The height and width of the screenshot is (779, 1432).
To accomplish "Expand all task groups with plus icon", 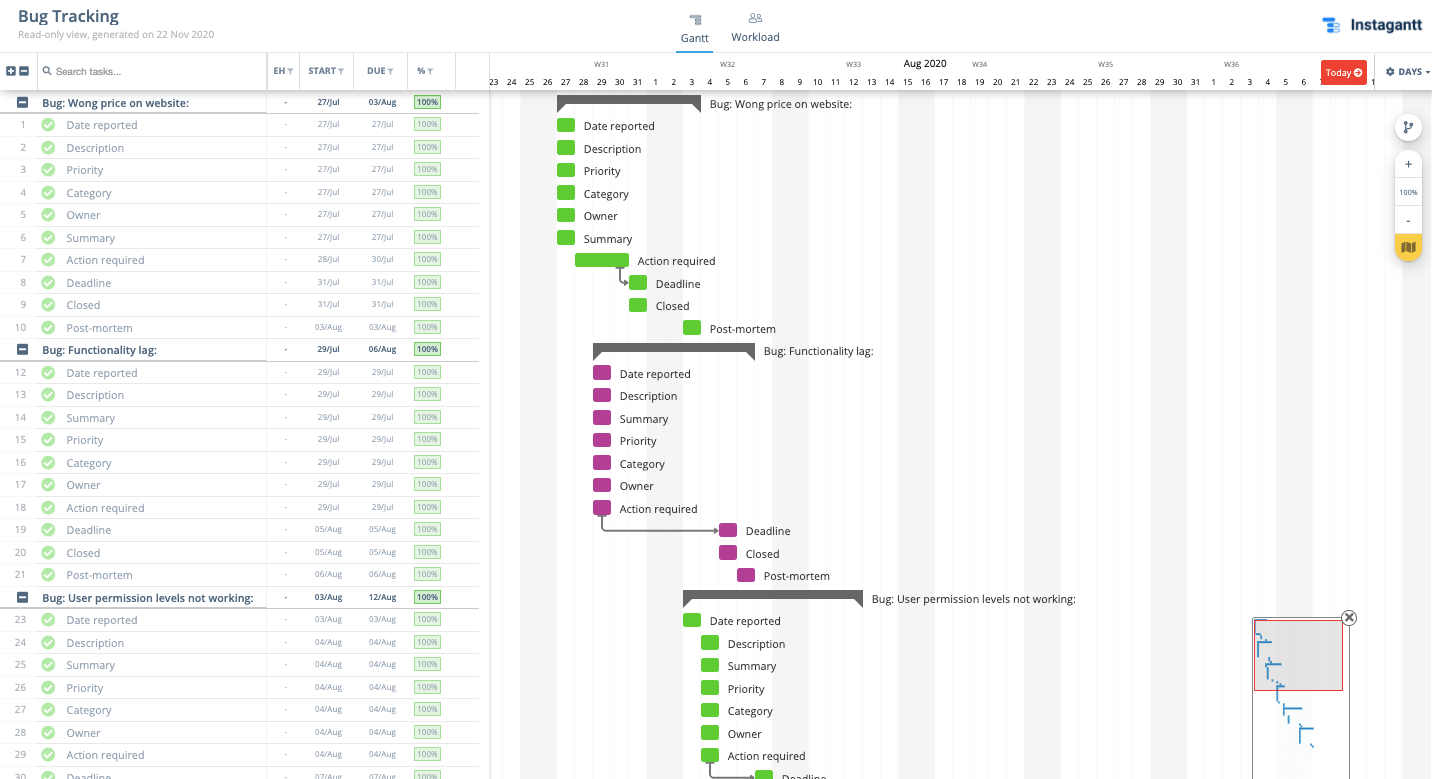I will click(11, 71).
